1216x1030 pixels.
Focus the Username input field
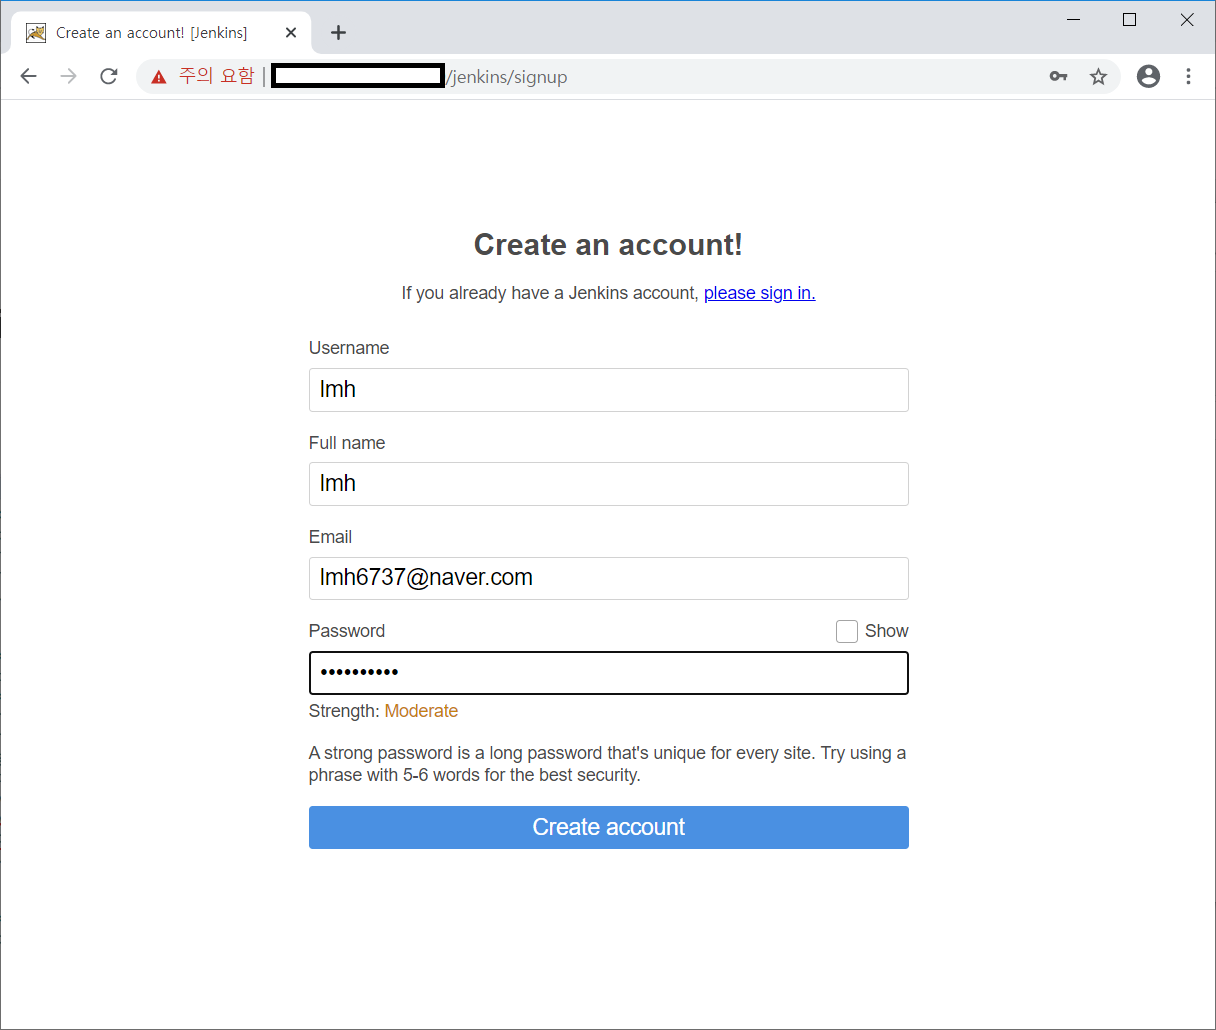coord(608,390)
